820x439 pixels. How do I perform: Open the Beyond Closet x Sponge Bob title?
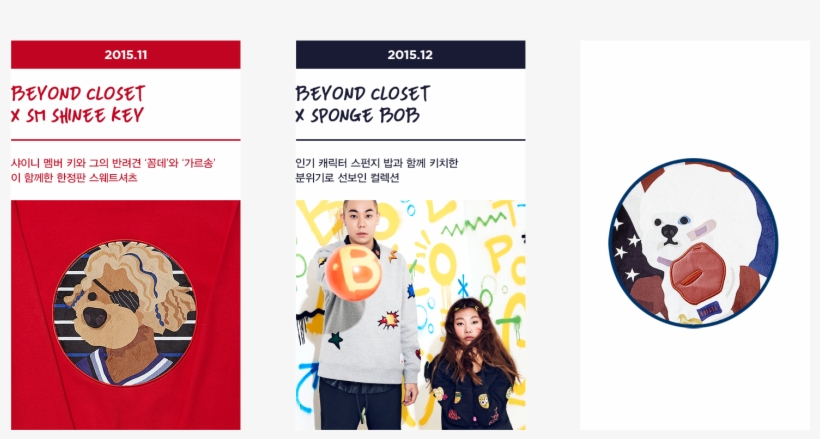pyautogui.click(x=363, y=104)
